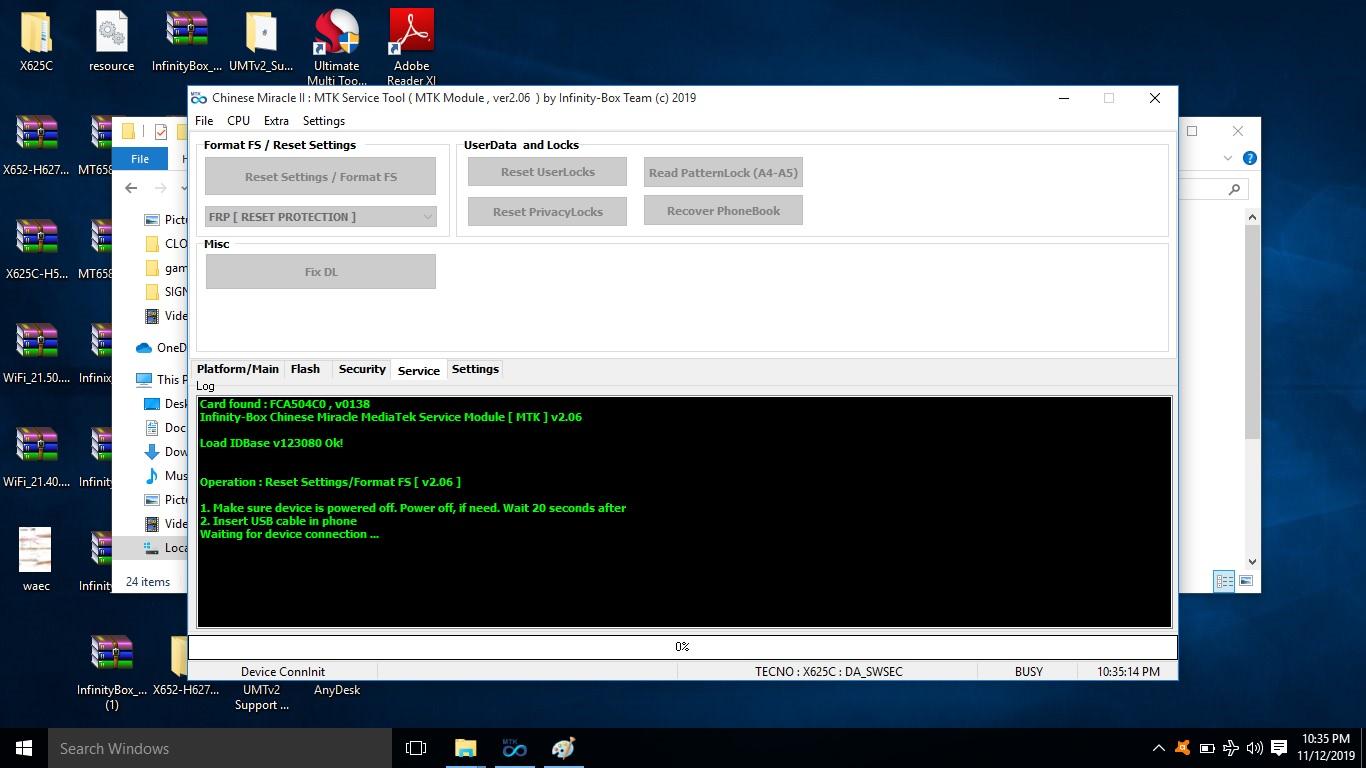Go back in the File Explorer window

[131, 188]
